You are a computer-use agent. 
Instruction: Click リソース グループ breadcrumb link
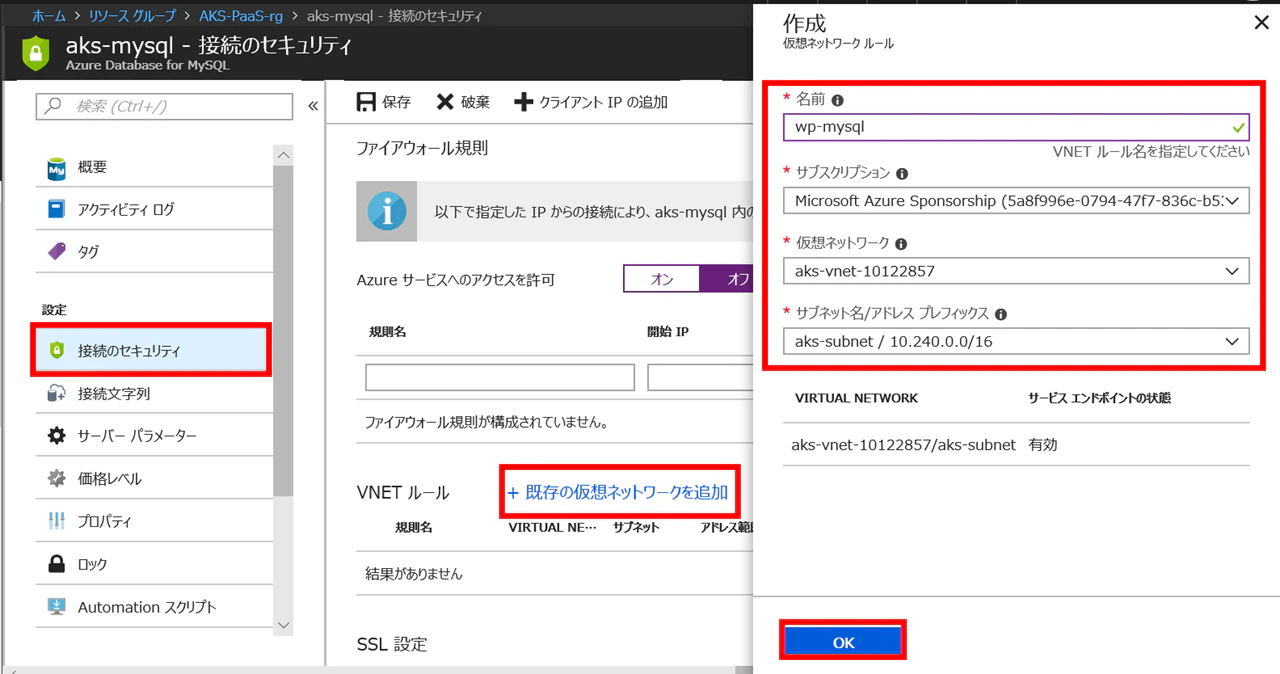pyautogui.click(x=133, y=16)
